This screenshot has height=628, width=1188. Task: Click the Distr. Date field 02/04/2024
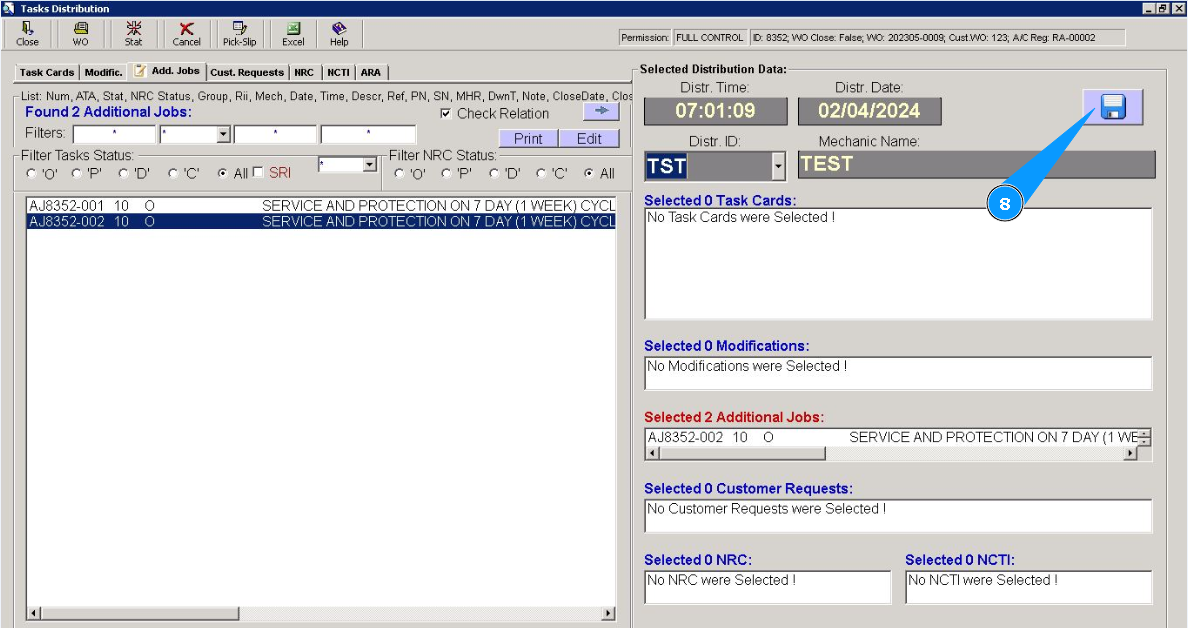click(869, 111)
